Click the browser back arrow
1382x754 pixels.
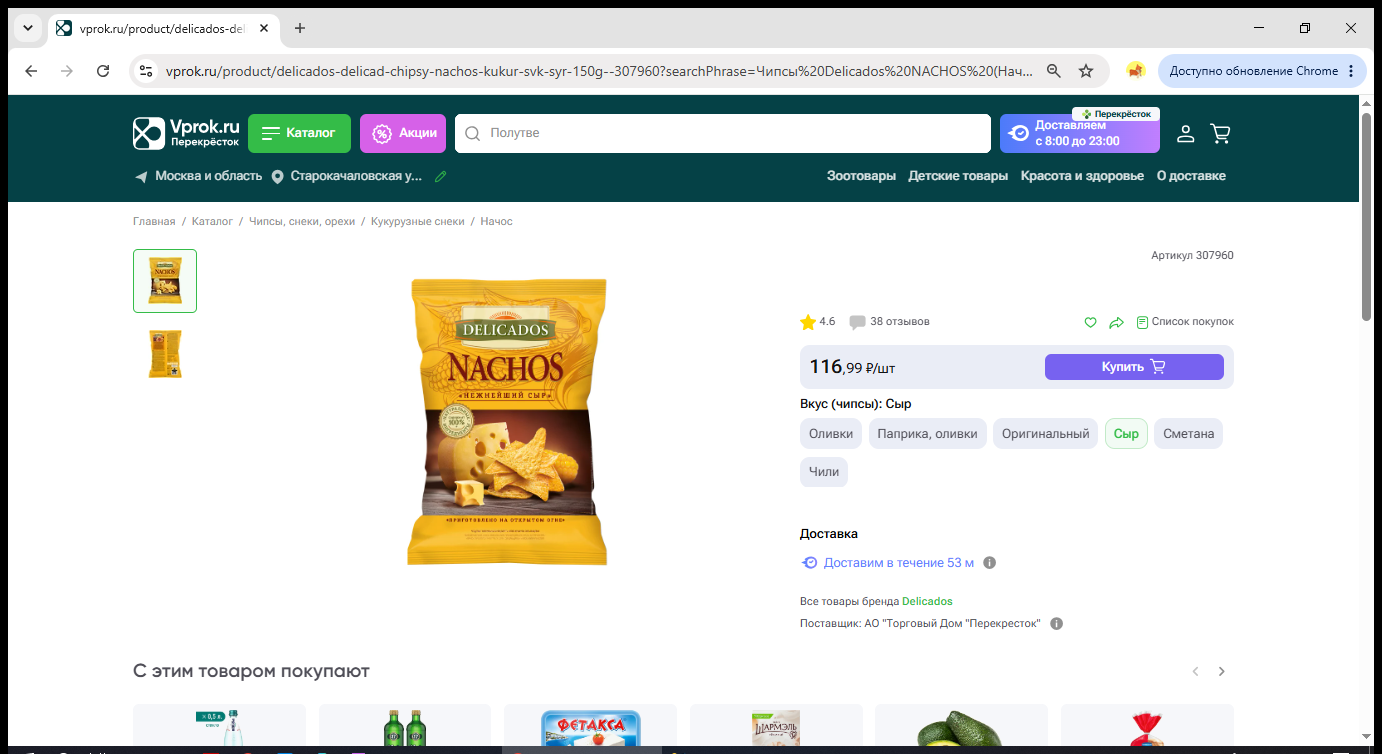31,71
